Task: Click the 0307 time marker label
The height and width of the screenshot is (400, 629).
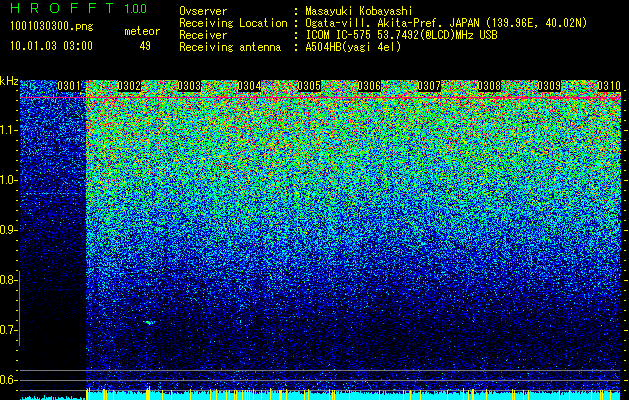Action: point(429,86)
